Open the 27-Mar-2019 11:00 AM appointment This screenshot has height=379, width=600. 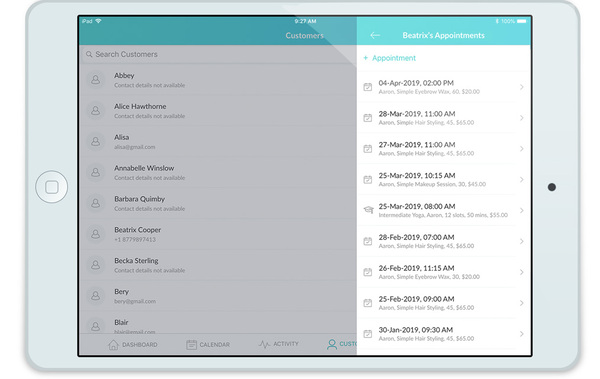click(444, 149)
